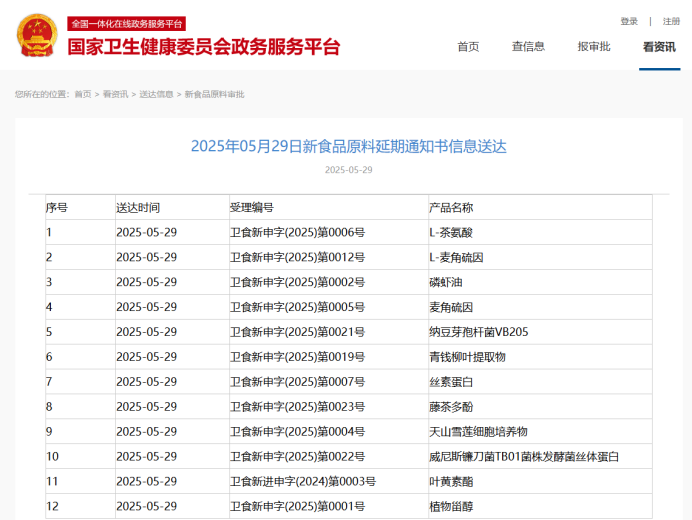
Task: Open the 注册 register link
Action: tap(671, 21)
